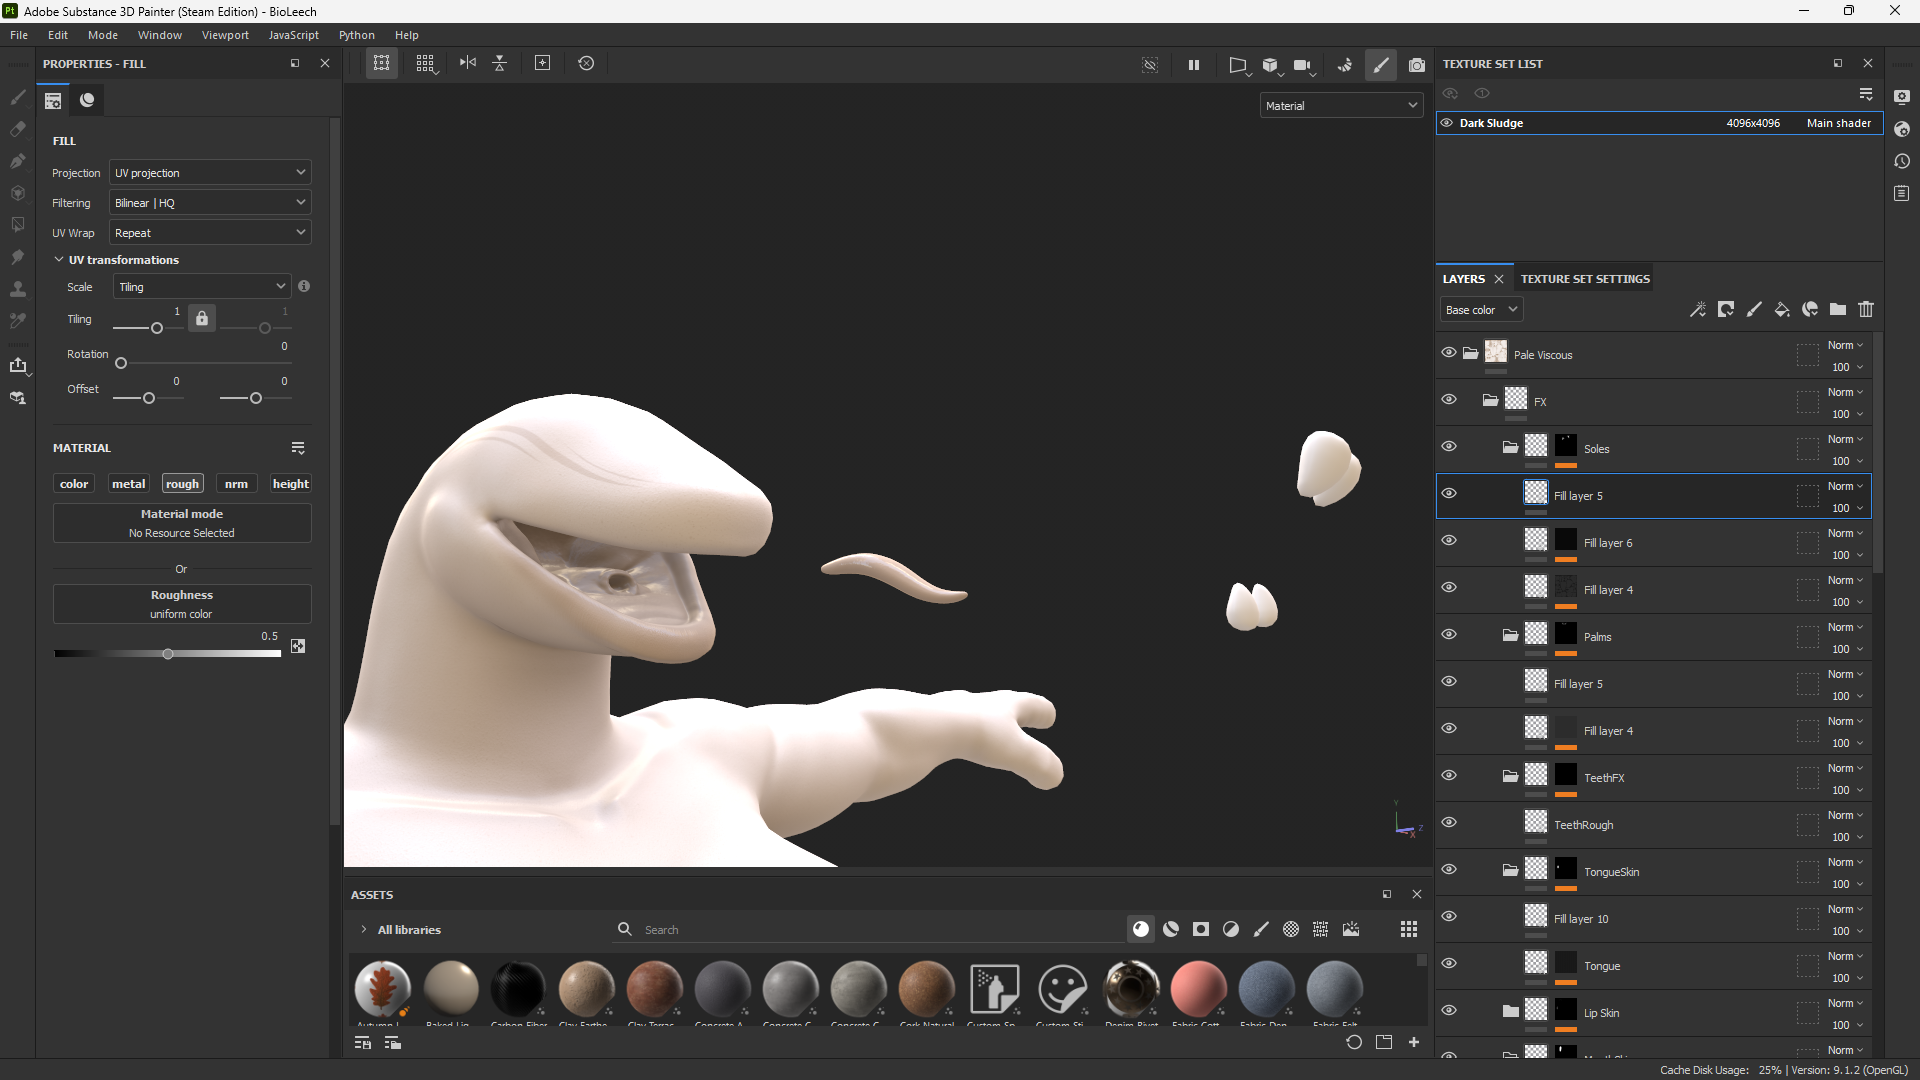This screenshot has width=1920, height=1080.
Task: Toggle visibility of TeethRough layer
Action: 1449,823
